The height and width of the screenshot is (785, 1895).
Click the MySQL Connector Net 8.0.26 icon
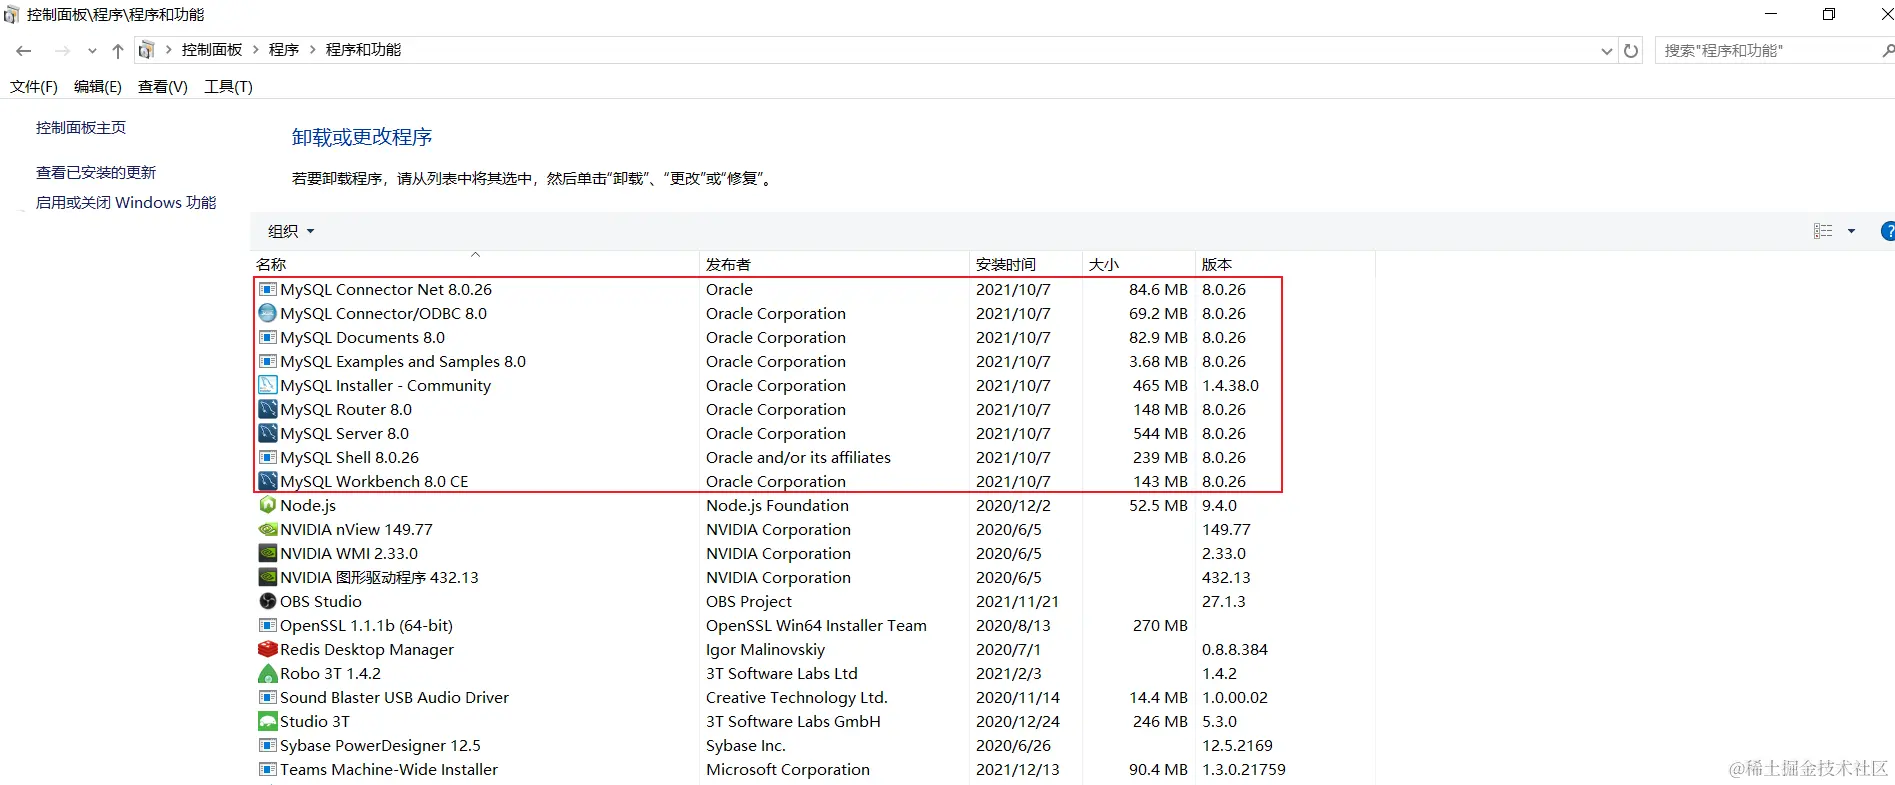(x=268, y=289)
